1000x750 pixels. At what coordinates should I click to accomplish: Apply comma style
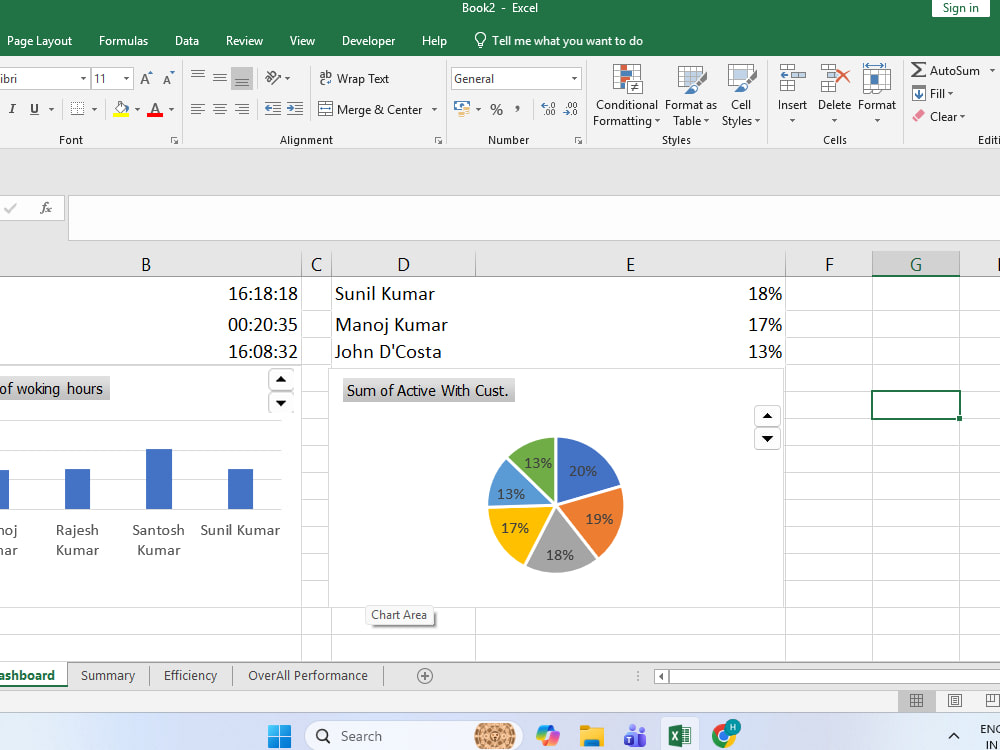click(517, 110)
